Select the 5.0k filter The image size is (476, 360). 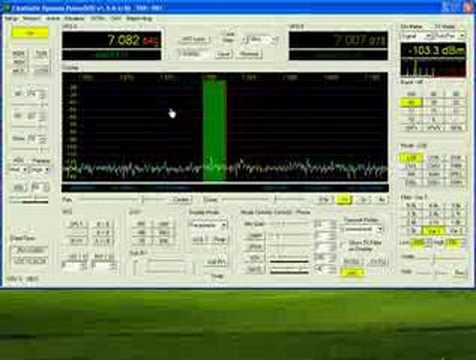(x=411, y=206)
